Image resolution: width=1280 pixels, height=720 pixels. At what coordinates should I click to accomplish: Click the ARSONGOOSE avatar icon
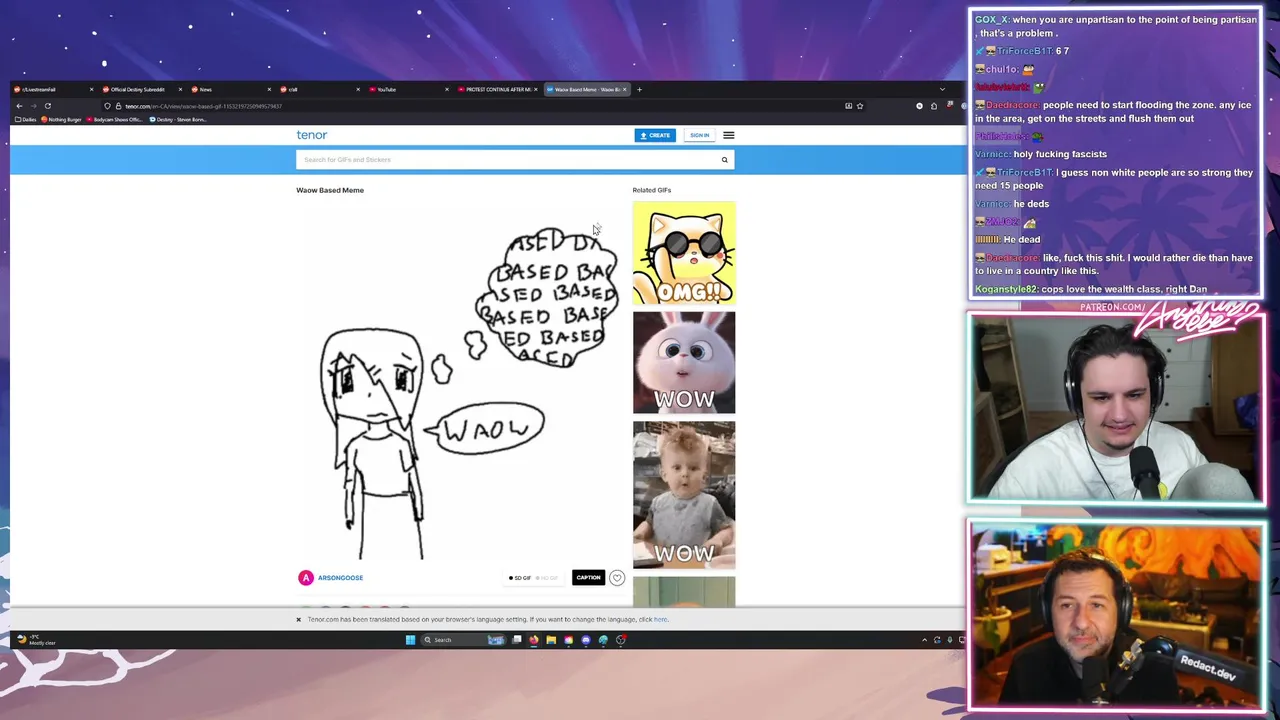click(306, 578)
